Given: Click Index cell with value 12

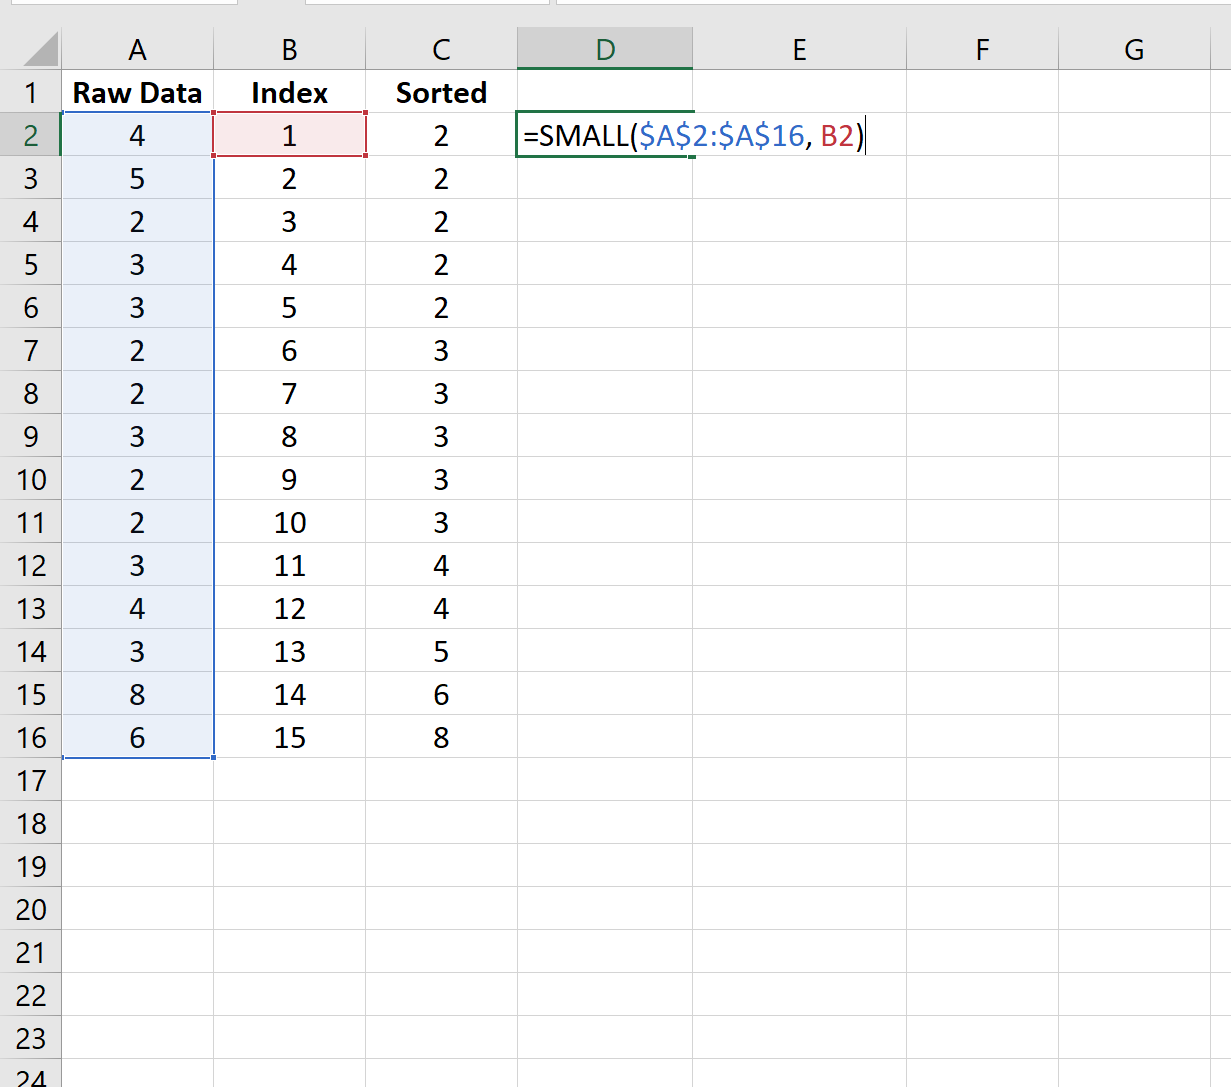Looking at the screenshot, I should [x=289, y=608].
